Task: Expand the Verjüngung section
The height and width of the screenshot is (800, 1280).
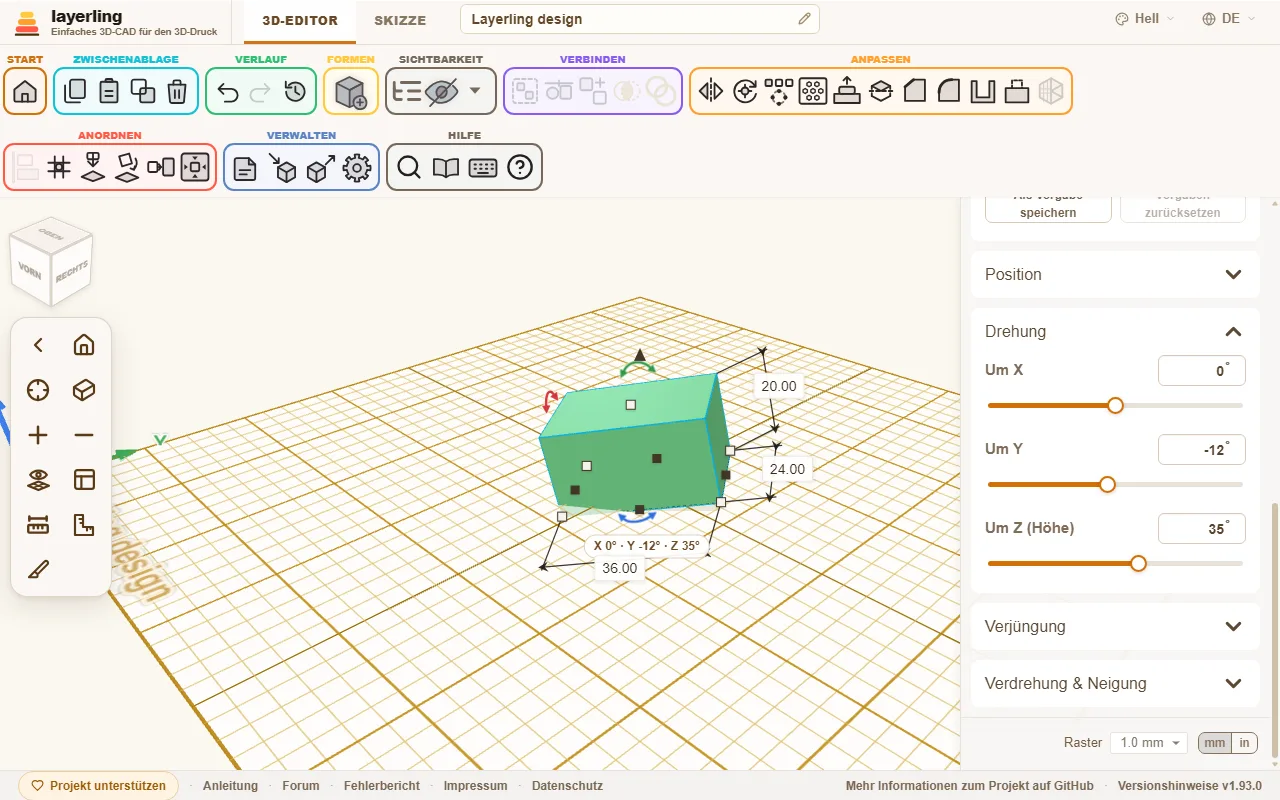Action: 1115,626
